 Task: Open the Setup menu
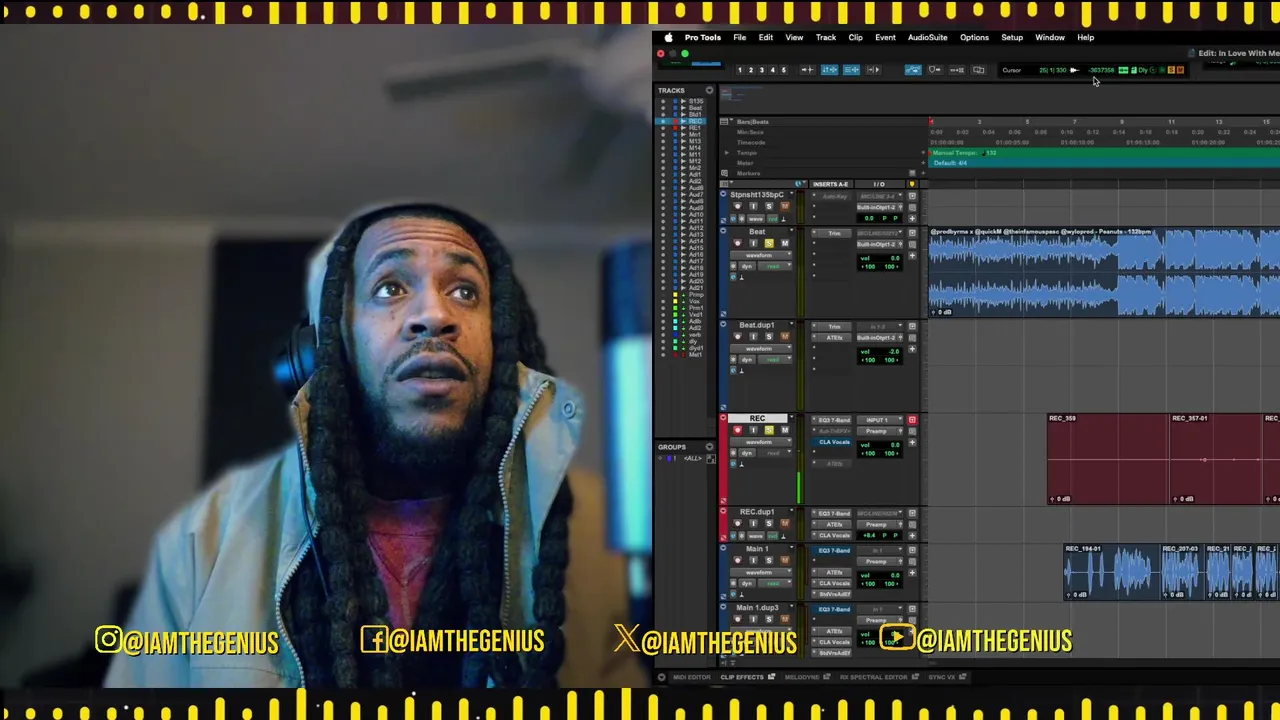1012,38
